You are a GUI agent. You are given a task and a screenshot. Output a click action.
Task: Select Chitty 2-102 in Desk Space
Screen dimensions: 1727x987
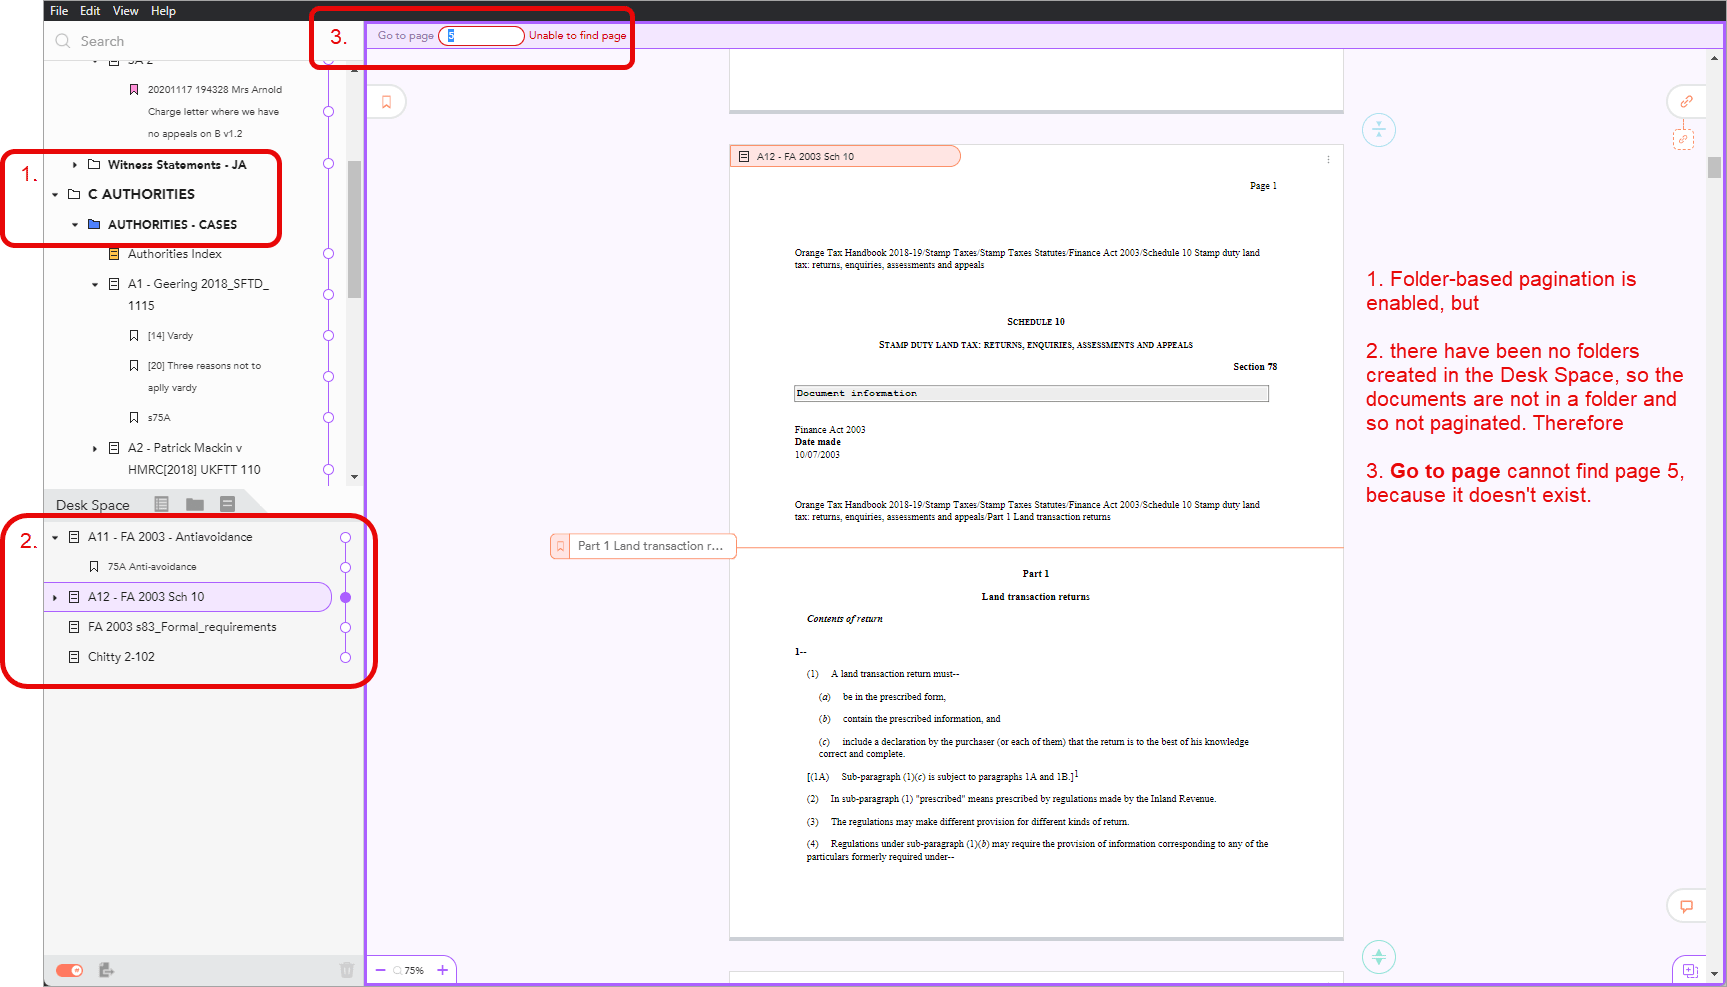coord(121,657)
